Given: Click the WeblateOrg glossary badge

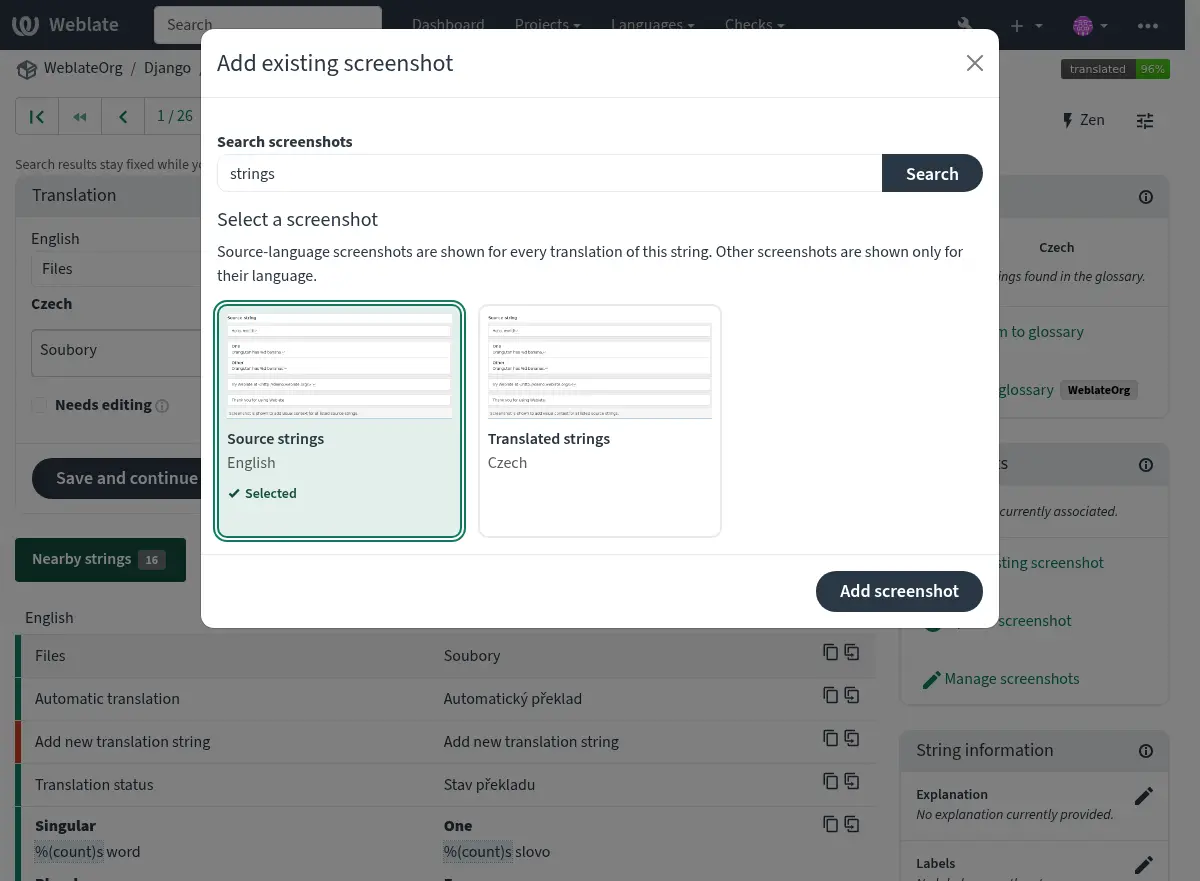Looking at the screenshot, I should click(1098, 390).
